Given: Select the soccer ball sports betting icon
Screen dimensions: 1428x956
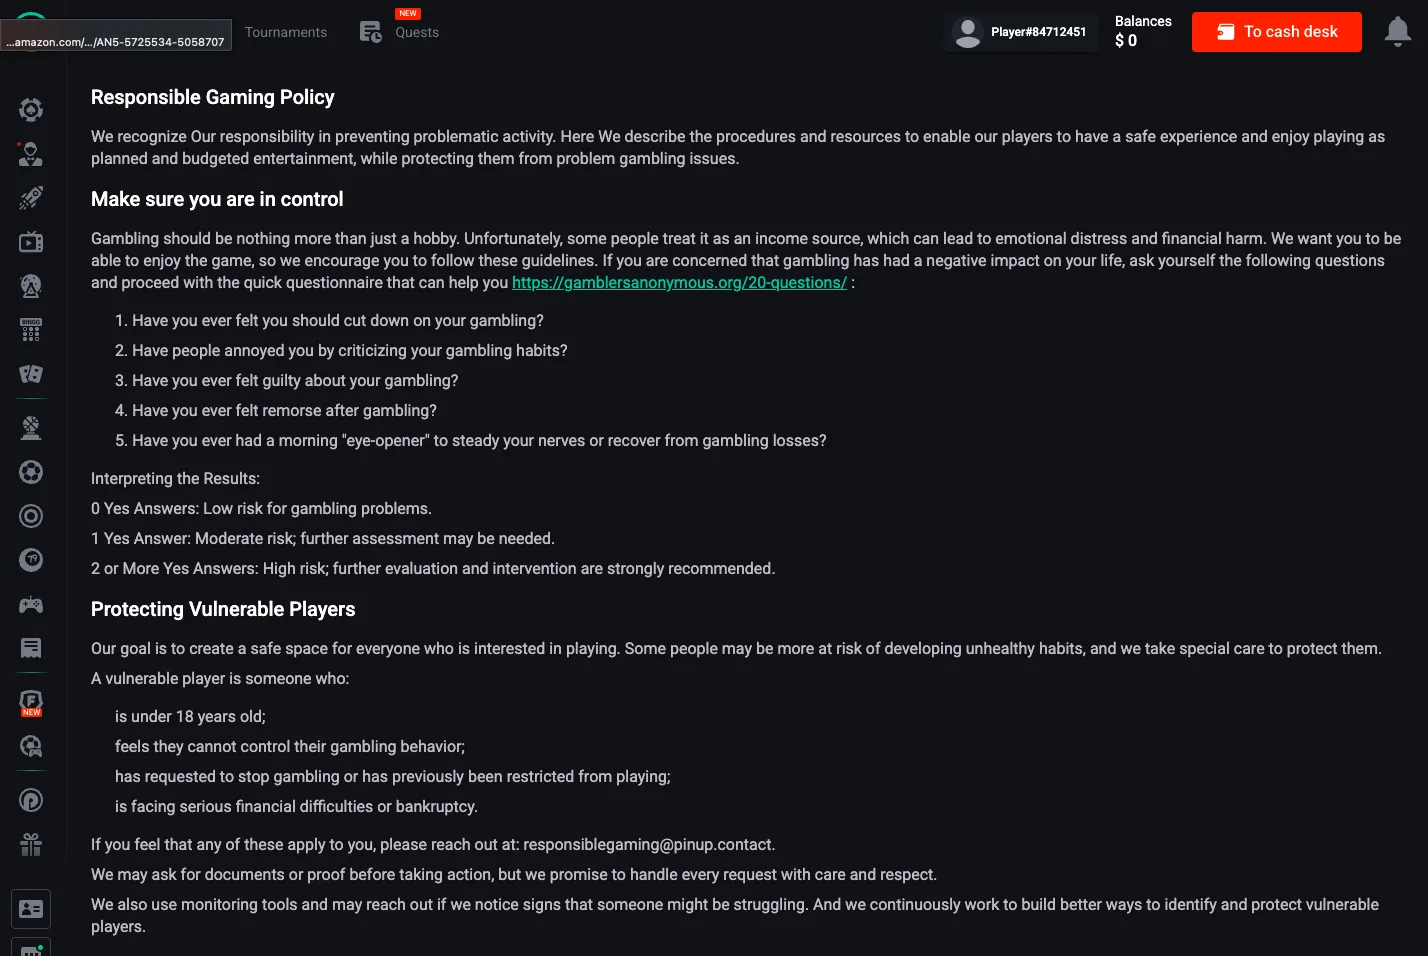Looking at the screenshot, I should pyautogui.click(x=30, y=471).
